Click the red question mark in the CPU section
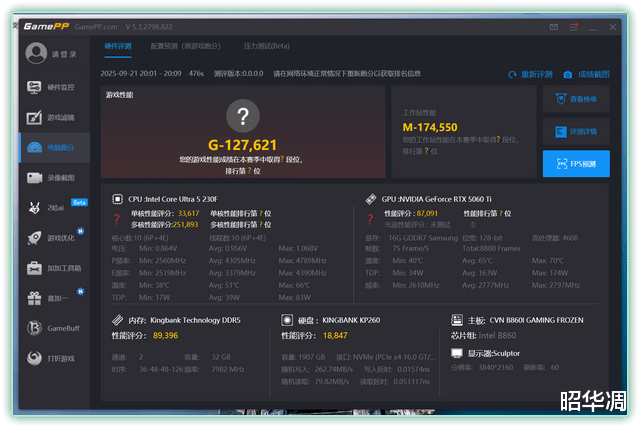 [117, 219]
